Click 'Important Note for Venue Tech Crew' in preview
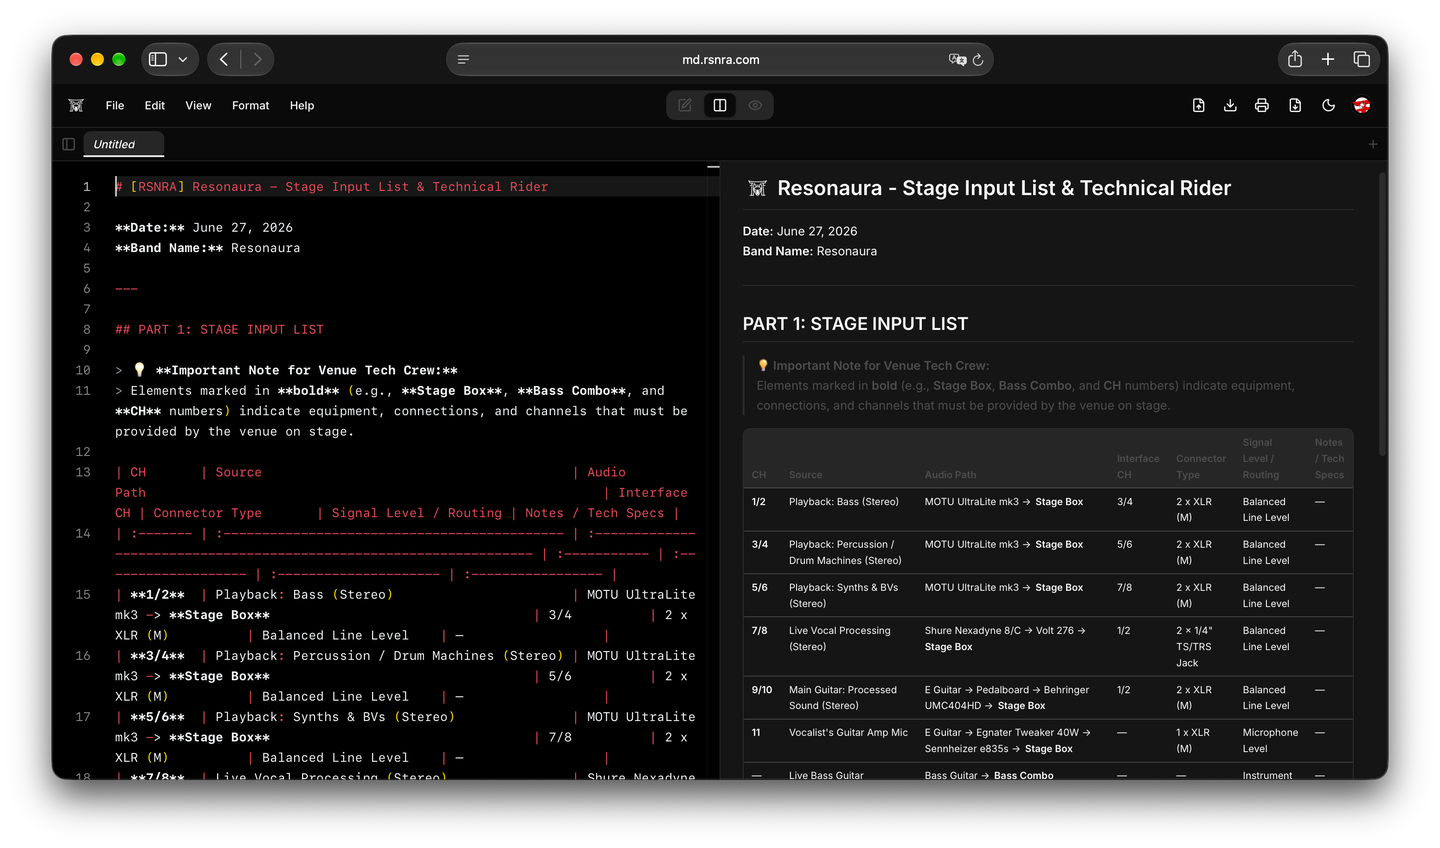The image size is (1440, 848). [x=880, y=366]
